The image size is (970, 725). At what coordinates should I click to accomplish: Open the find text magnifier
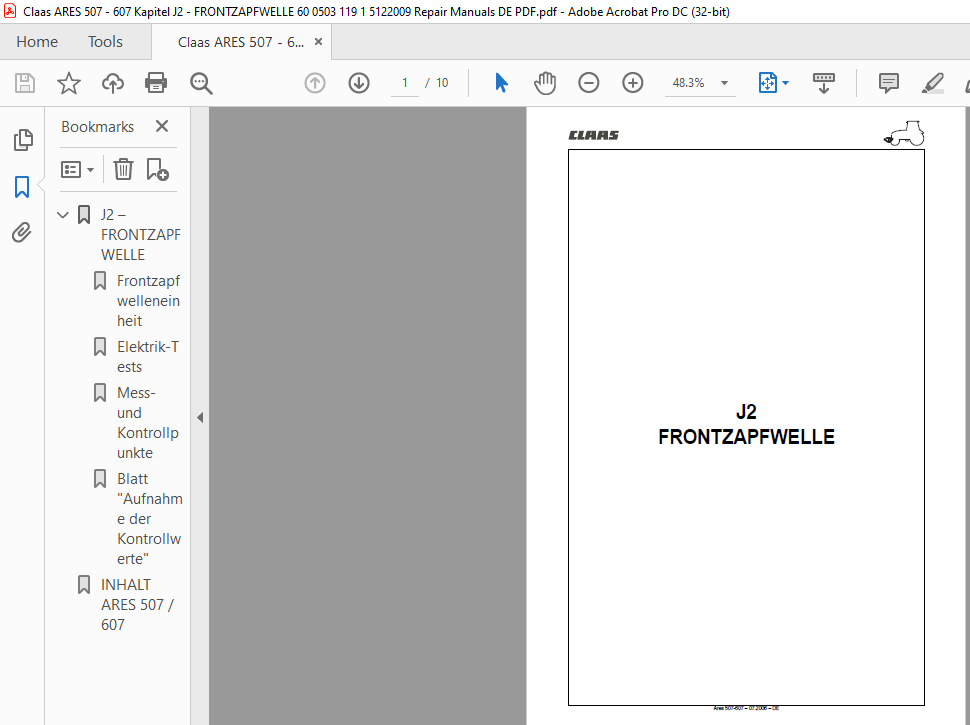(x=201, y=83)
